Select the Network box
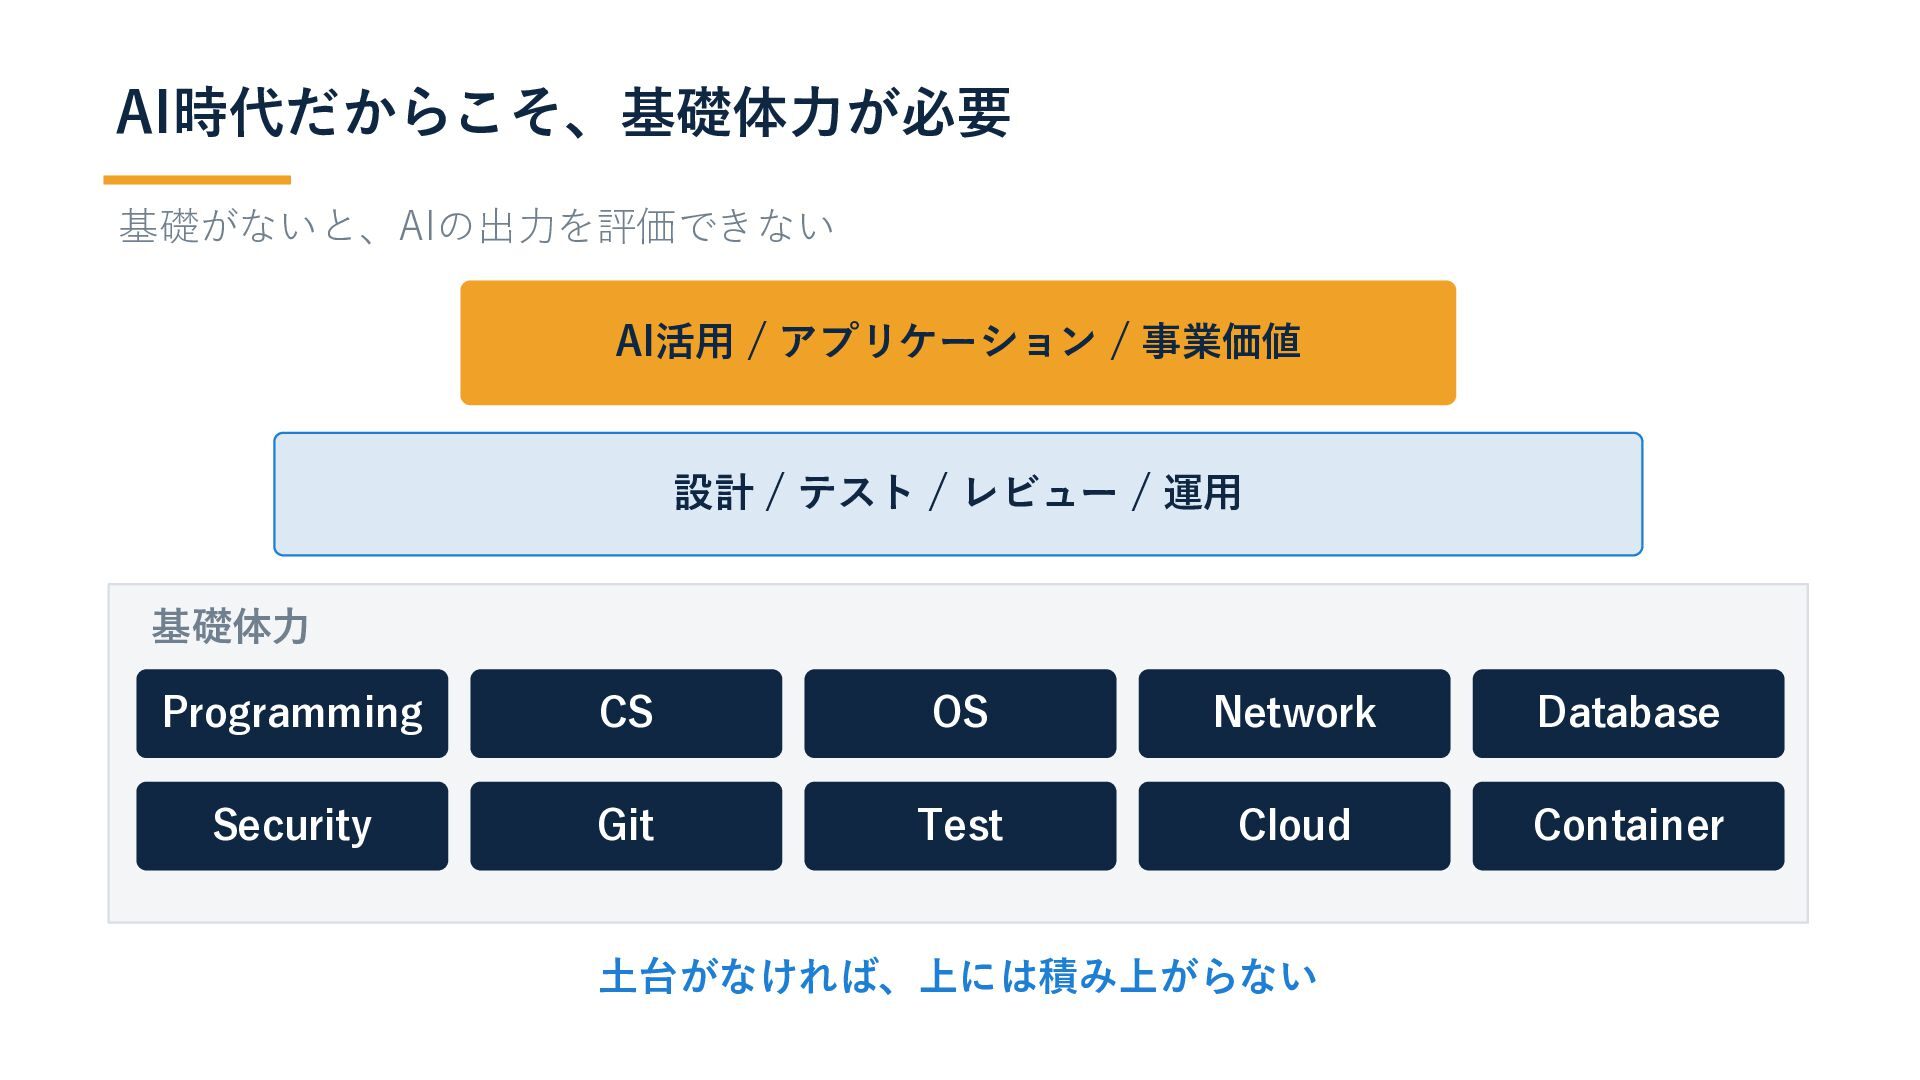This screenshot has height=1080, width=1920. (1294, 713)
